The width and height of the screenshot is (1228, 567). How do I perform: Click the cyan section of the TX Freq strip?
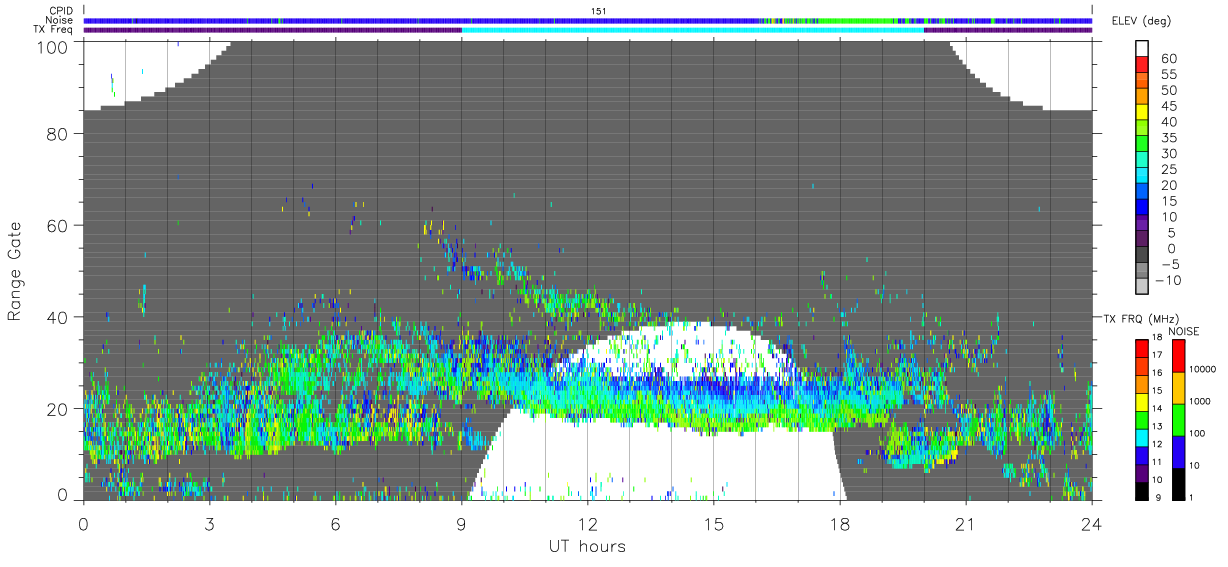[692, 30]
